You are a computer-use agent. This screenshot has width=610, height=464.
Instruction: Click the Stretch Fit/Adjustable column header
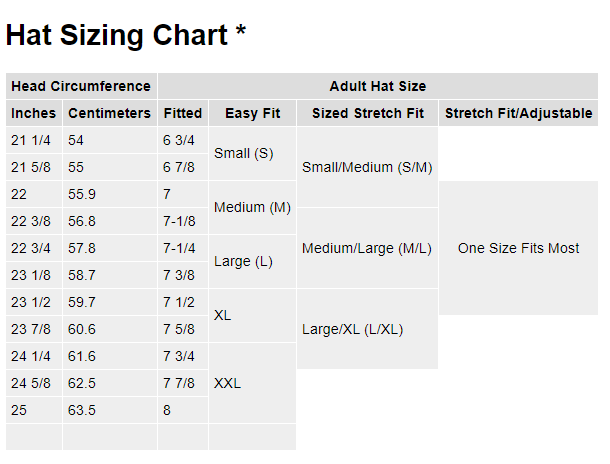coord(518,113)
